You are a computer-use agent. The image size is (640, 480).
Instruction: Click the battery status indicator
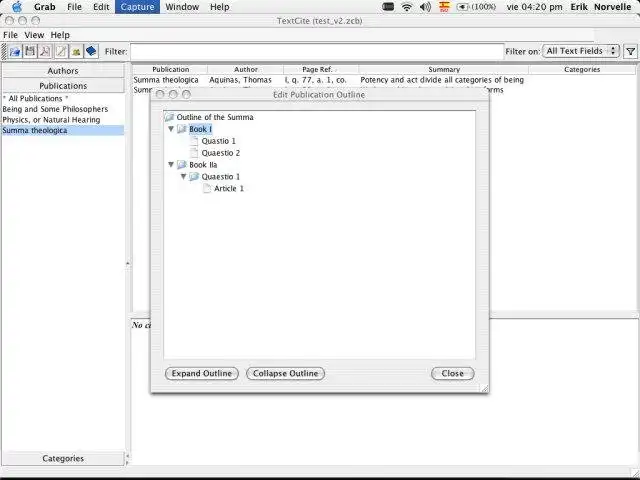[476, 7]
